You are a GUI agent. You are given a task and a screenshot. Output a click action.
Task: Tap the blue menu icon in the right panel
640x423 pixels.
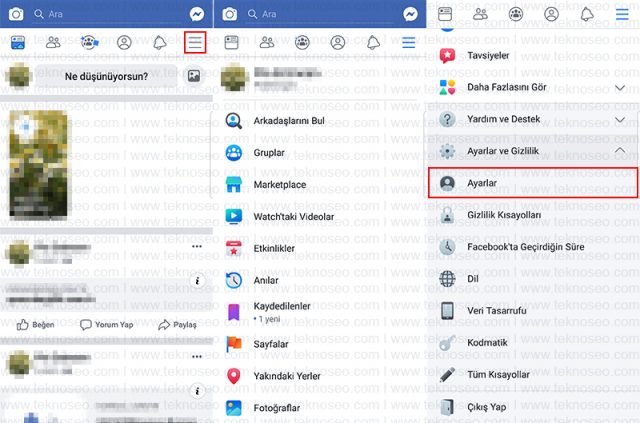622,14
